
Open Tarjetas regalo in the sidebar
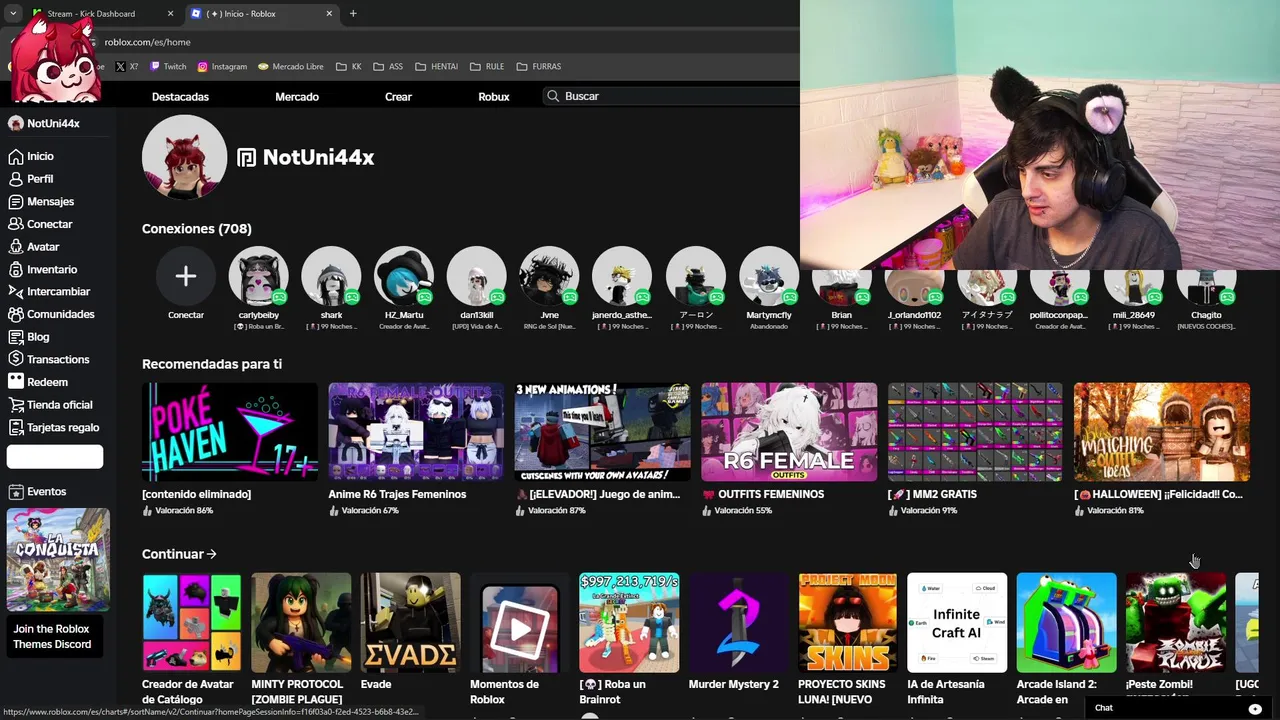(54, 427)
